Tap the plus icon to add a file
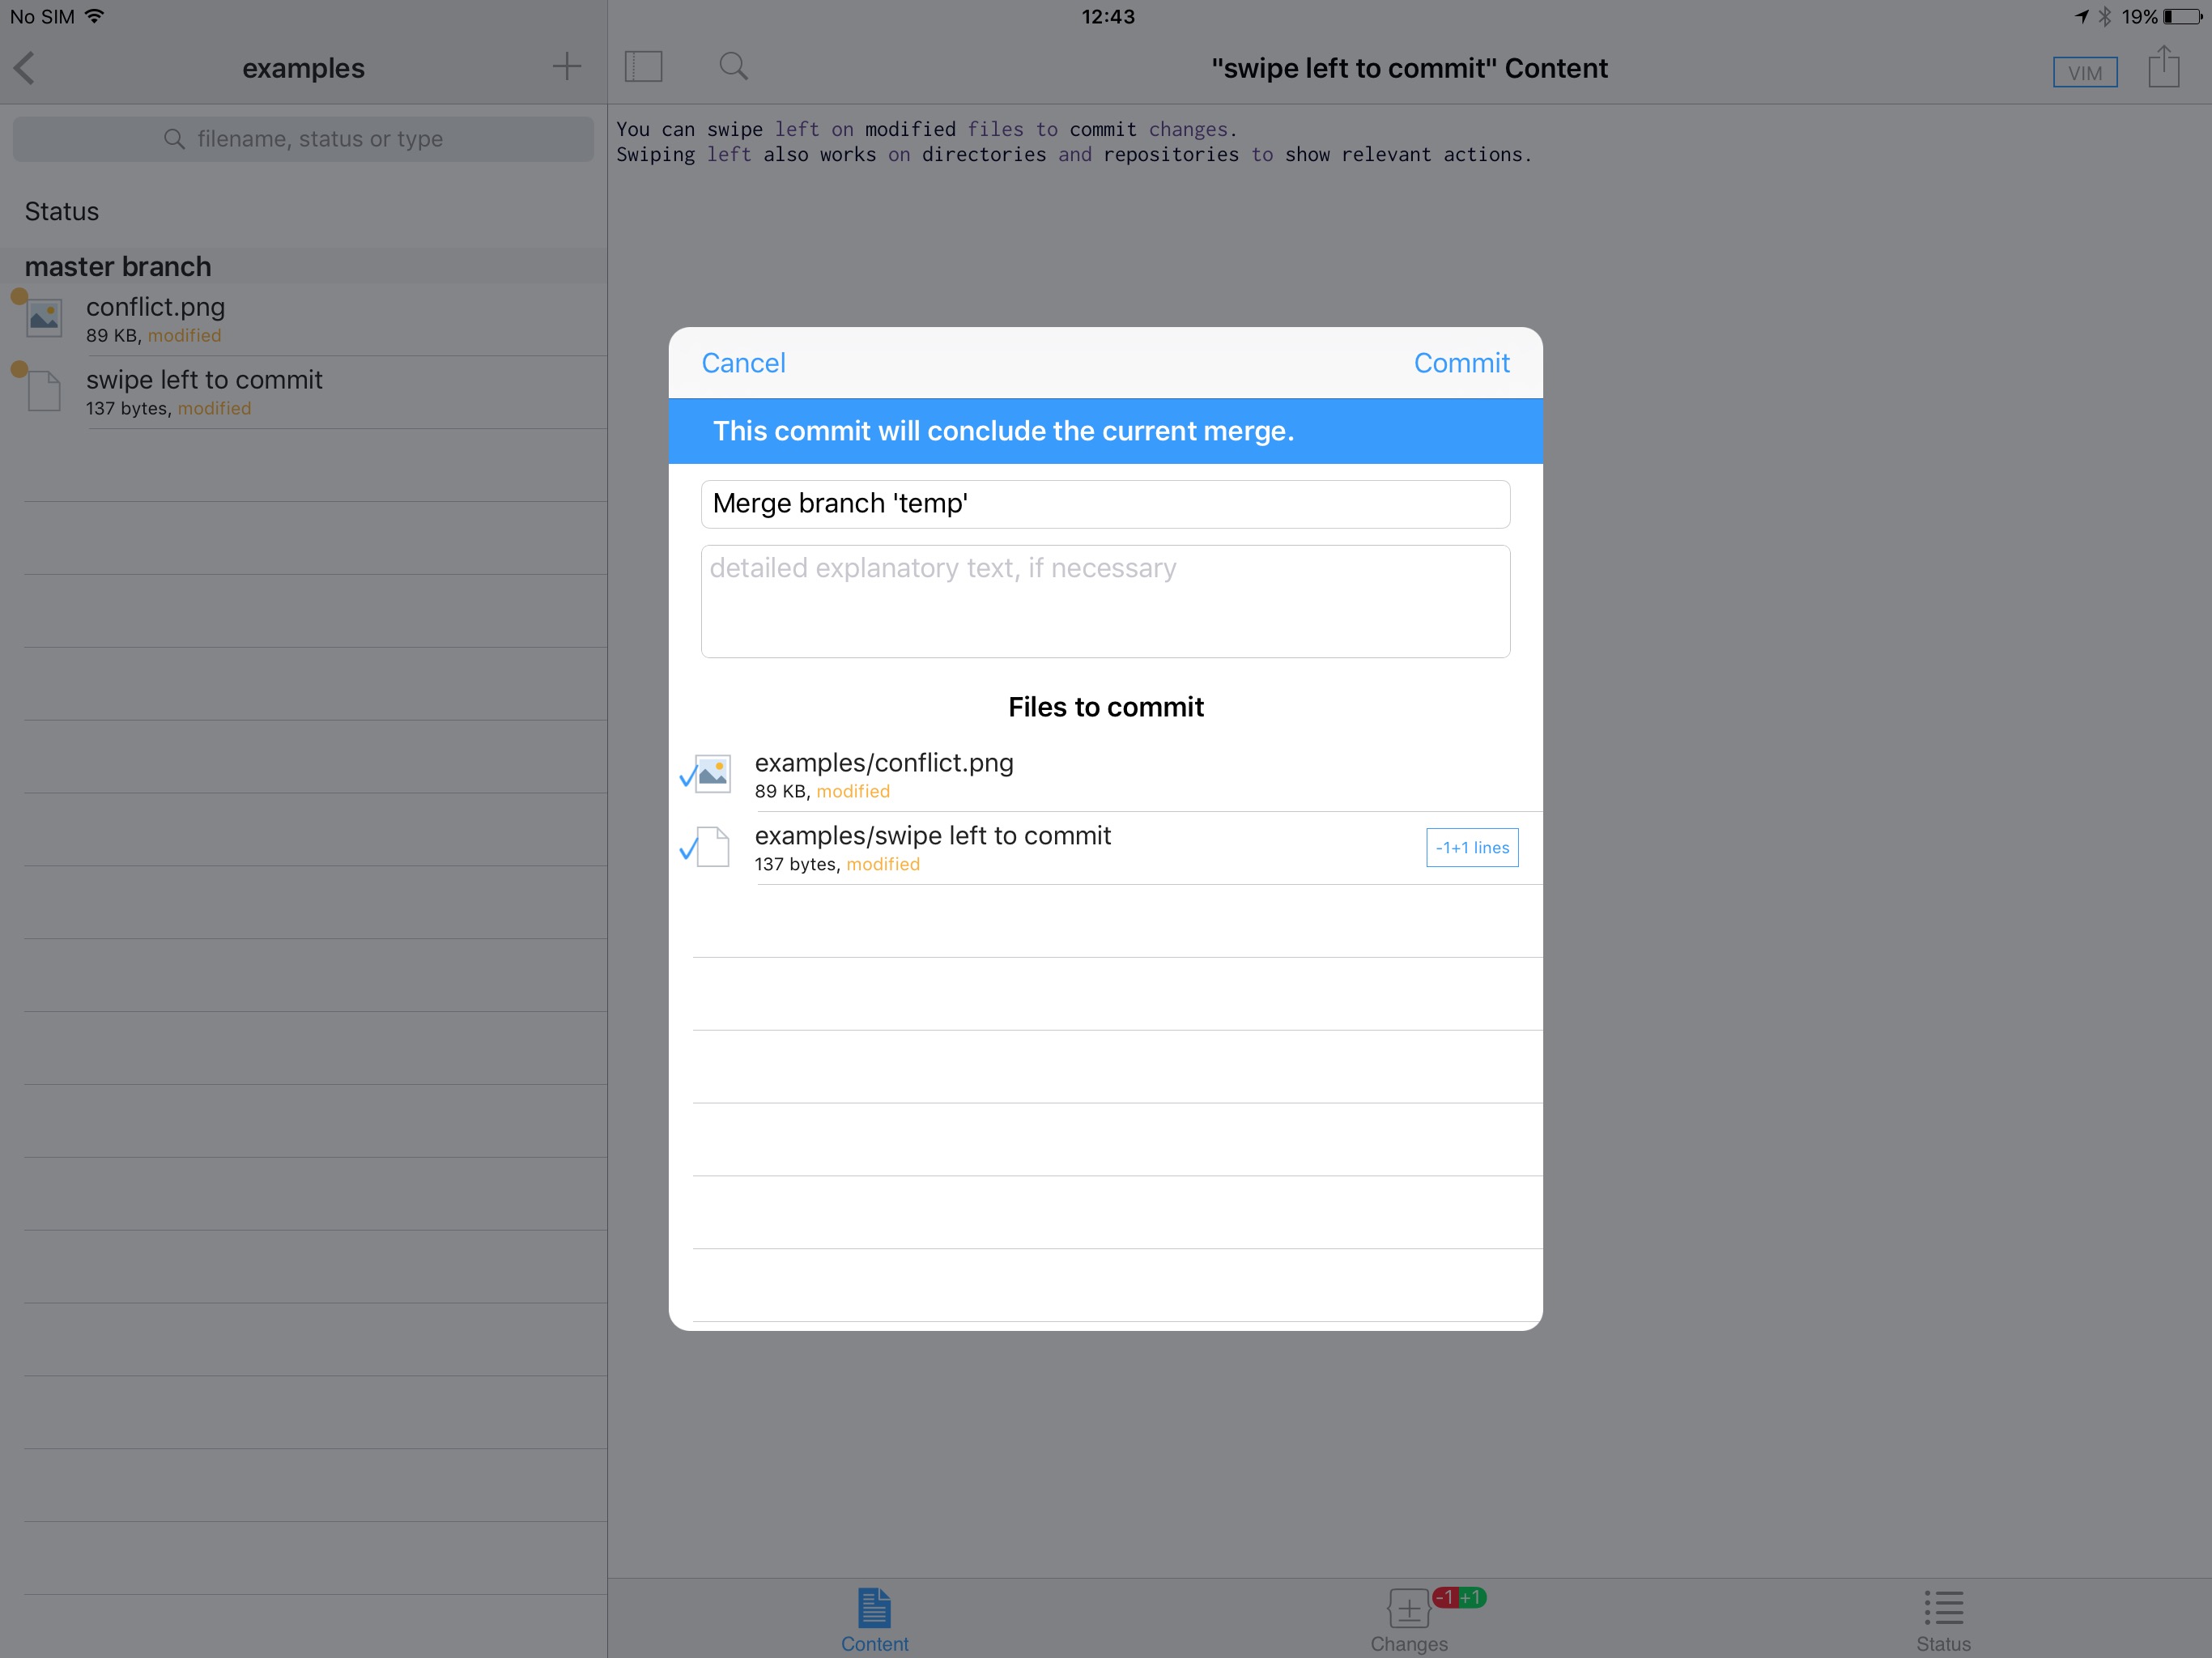Image resolution: width=2212 pixels, height=1658 pixels. (x=566, y=67)
